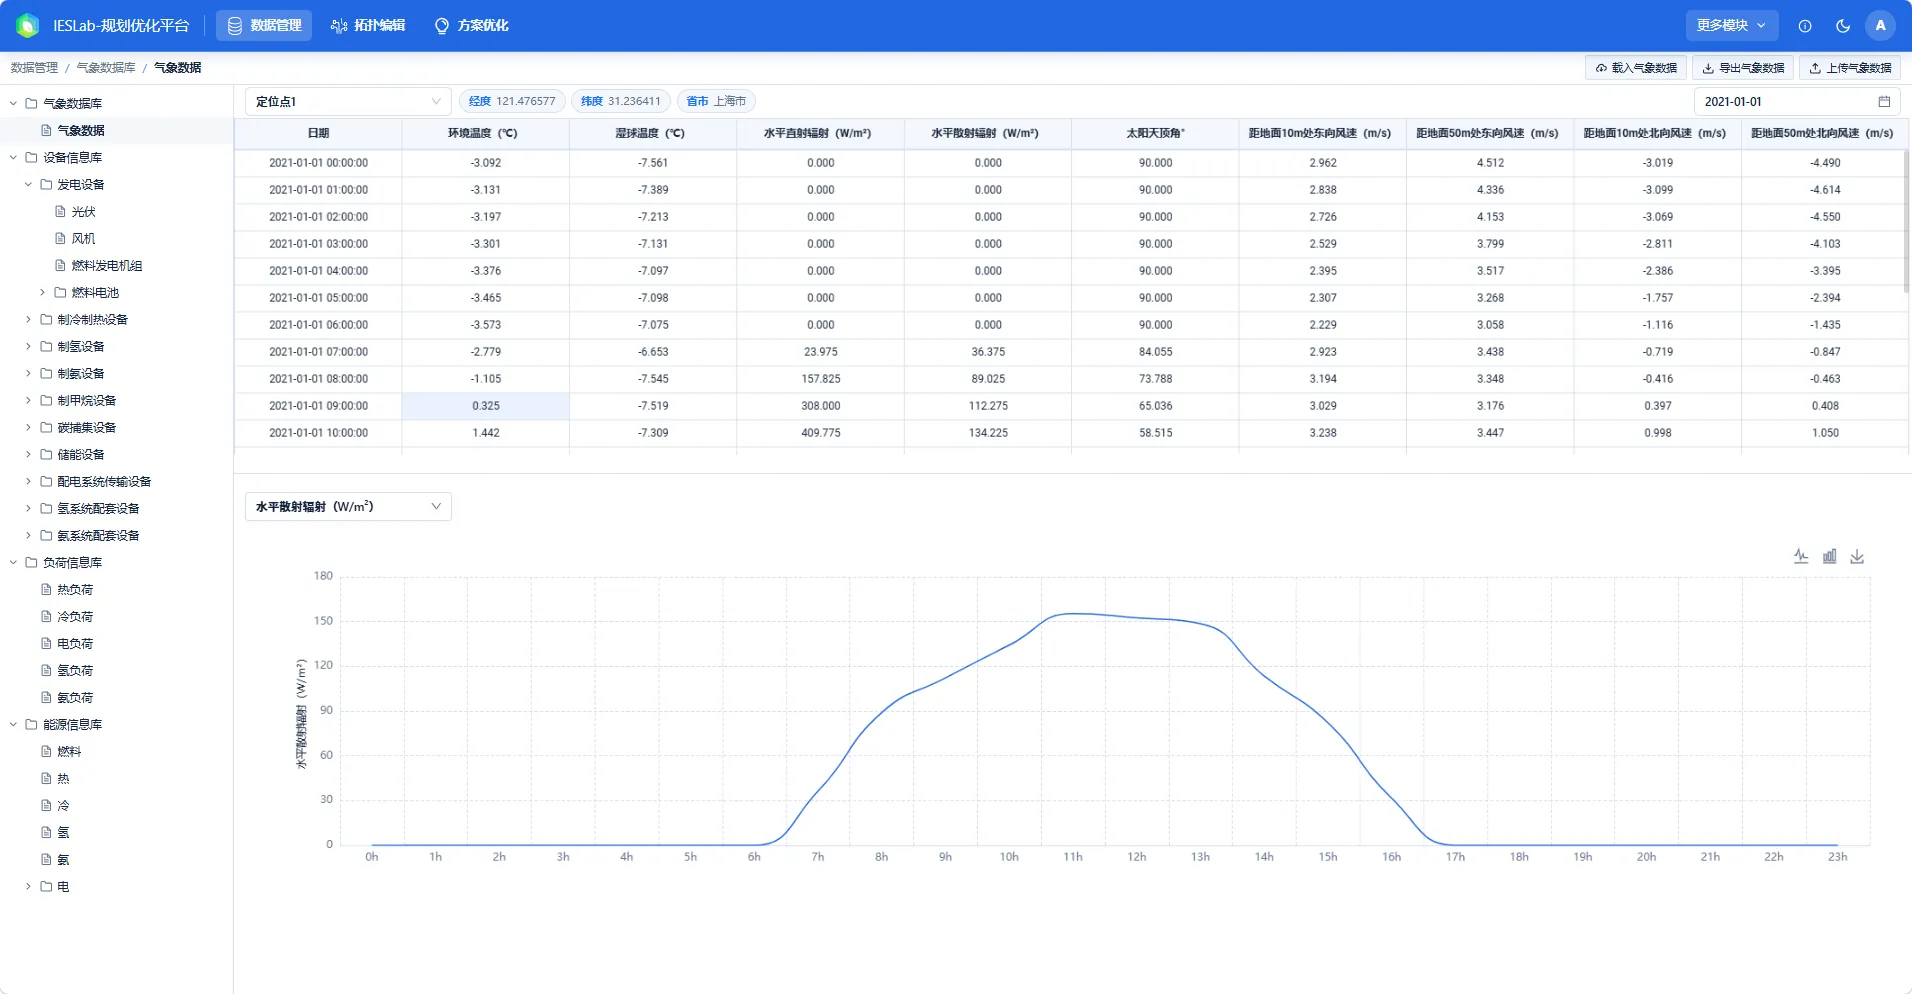Open the calendar icon in date field
The width and height of the screenshot is (1912, 994).
pos(1884,102)
